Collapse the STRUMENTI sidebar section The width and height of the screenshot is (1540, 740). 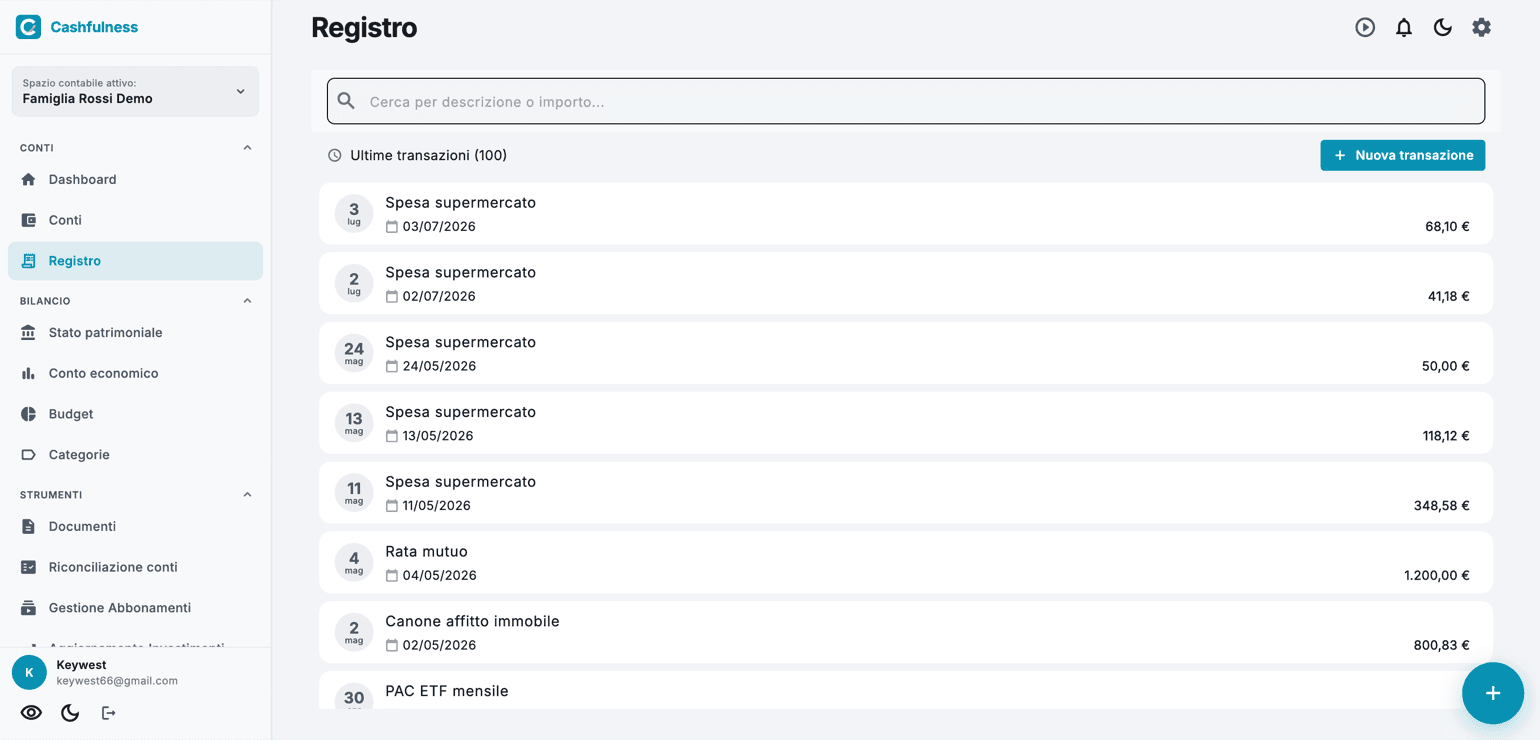point(247,495)
